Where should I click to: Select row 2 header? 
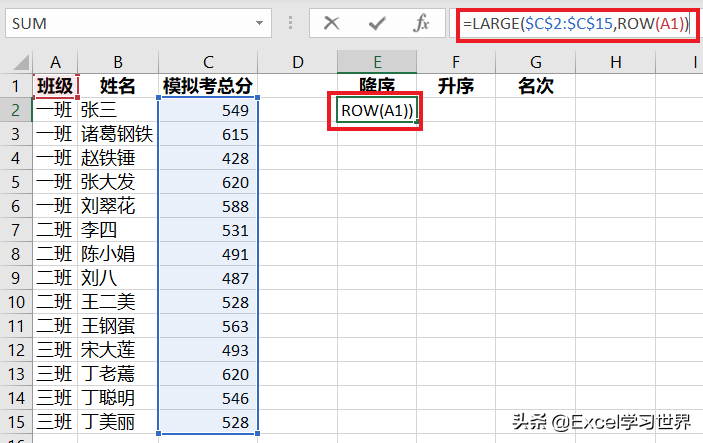(x=16, y=110)
